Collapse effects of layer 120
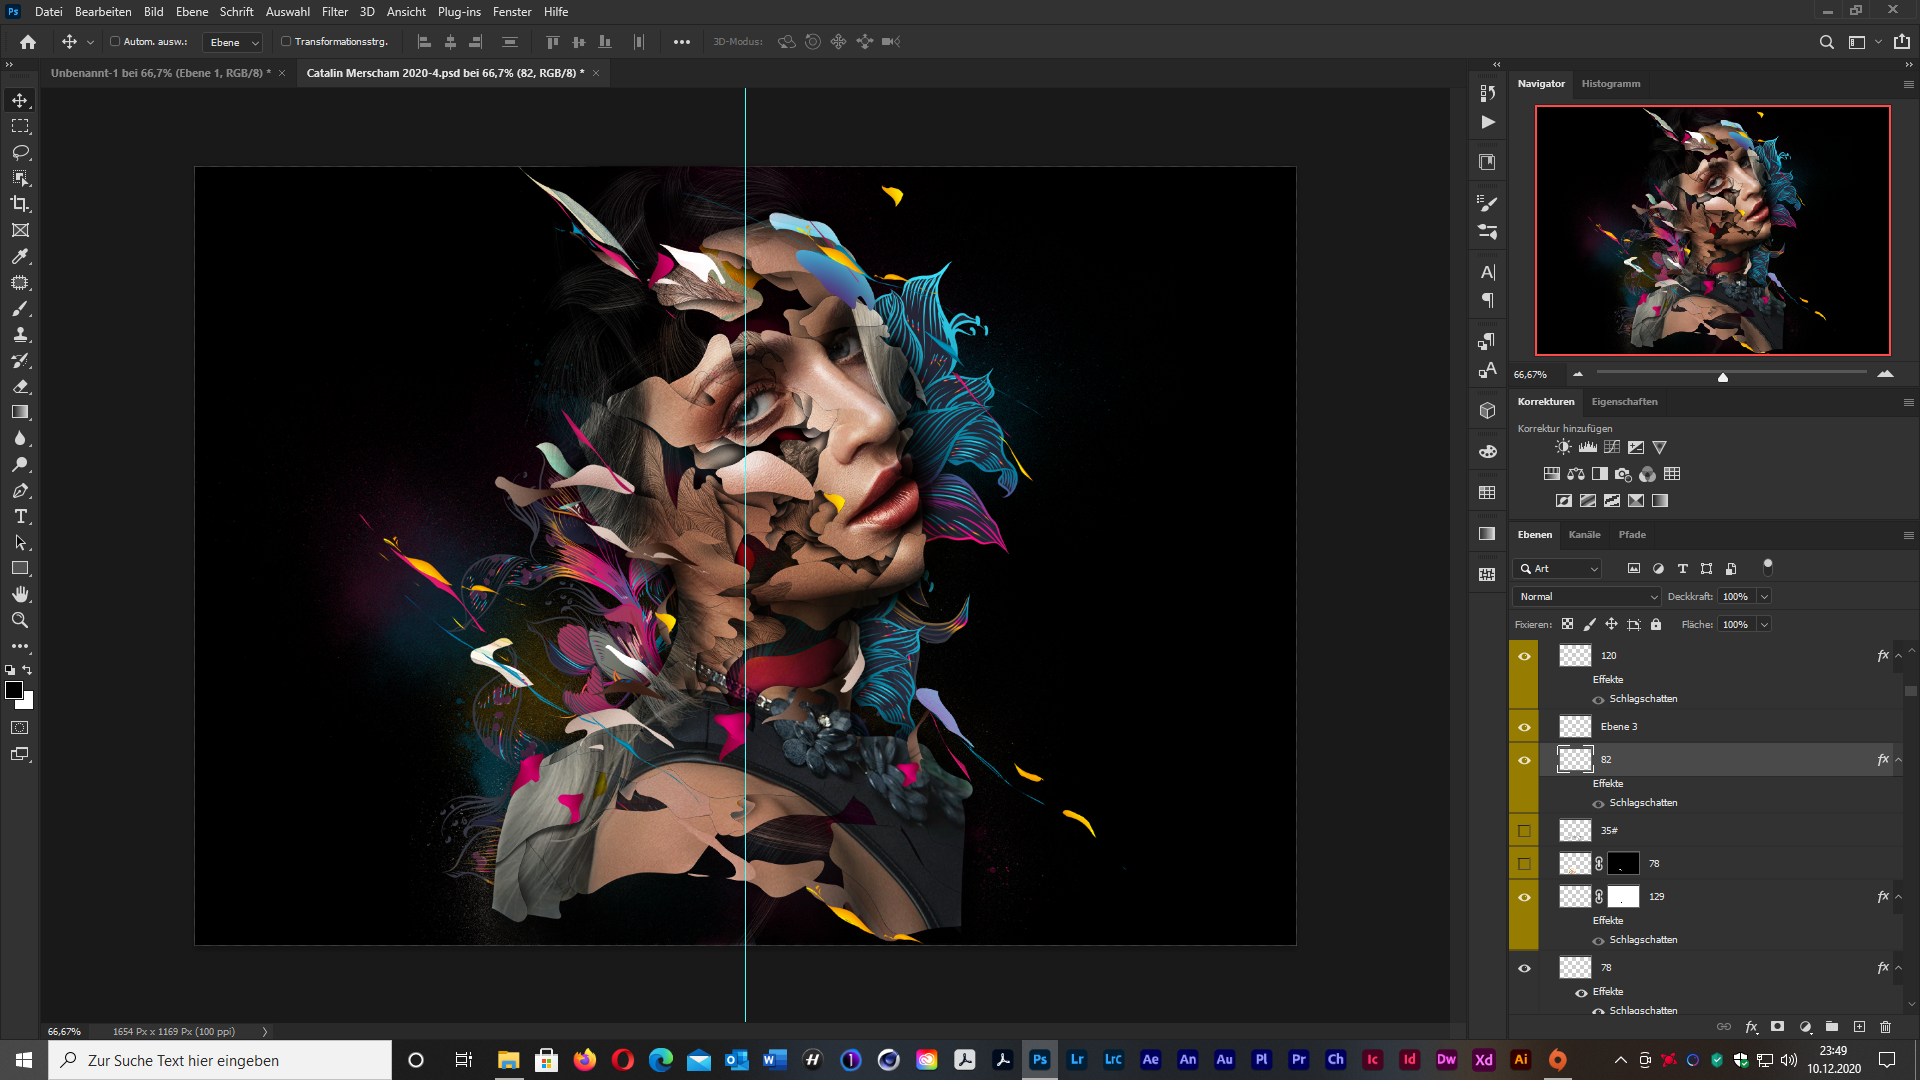 (x=1898, y=656)
